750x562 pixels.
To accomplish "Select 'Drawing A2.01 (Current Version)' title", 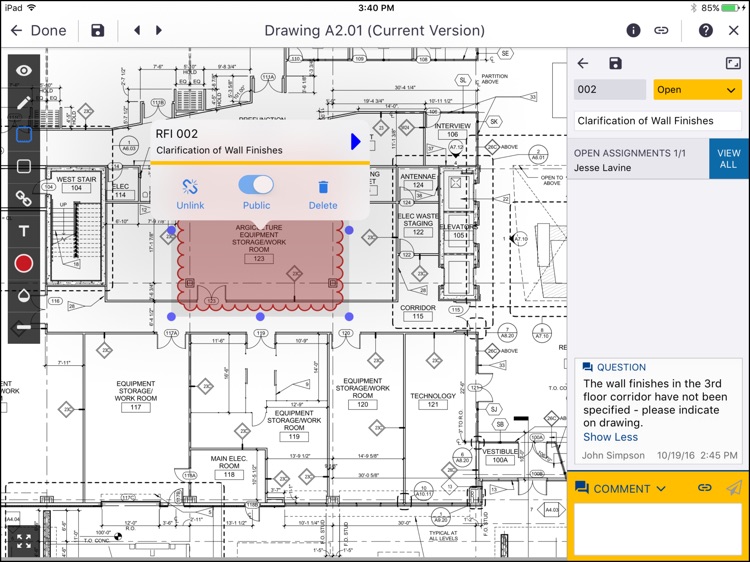I will 375,31.
